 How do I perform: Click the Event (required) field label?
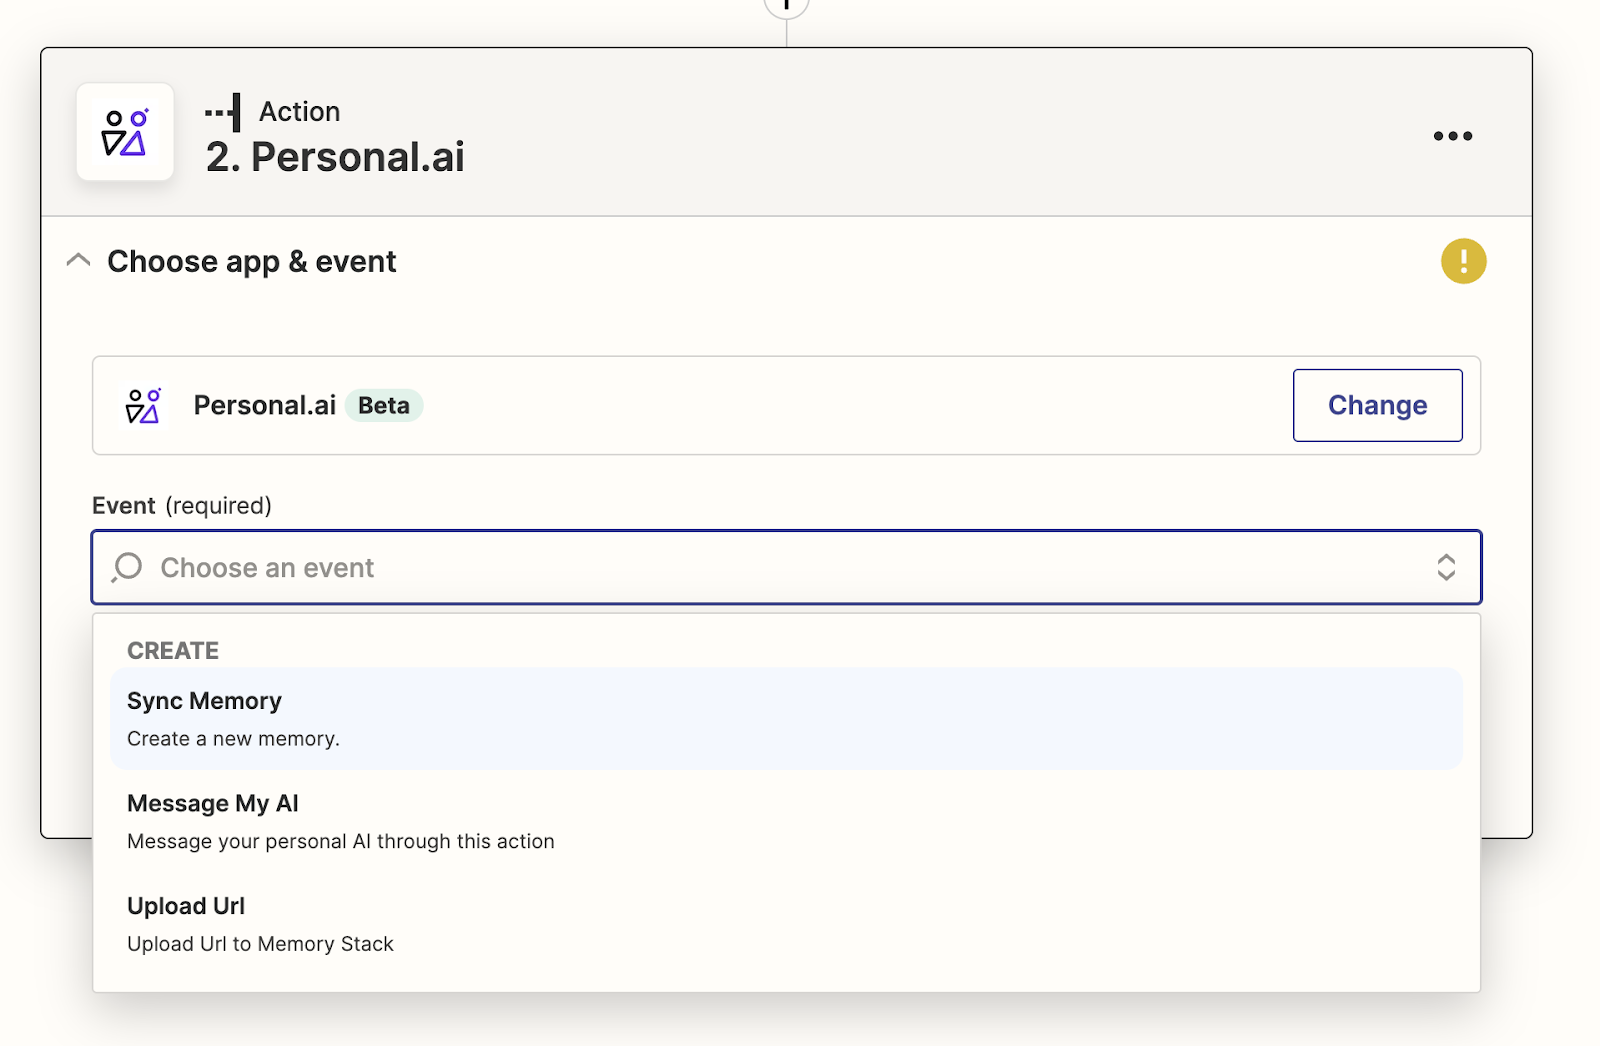point(182,505)
